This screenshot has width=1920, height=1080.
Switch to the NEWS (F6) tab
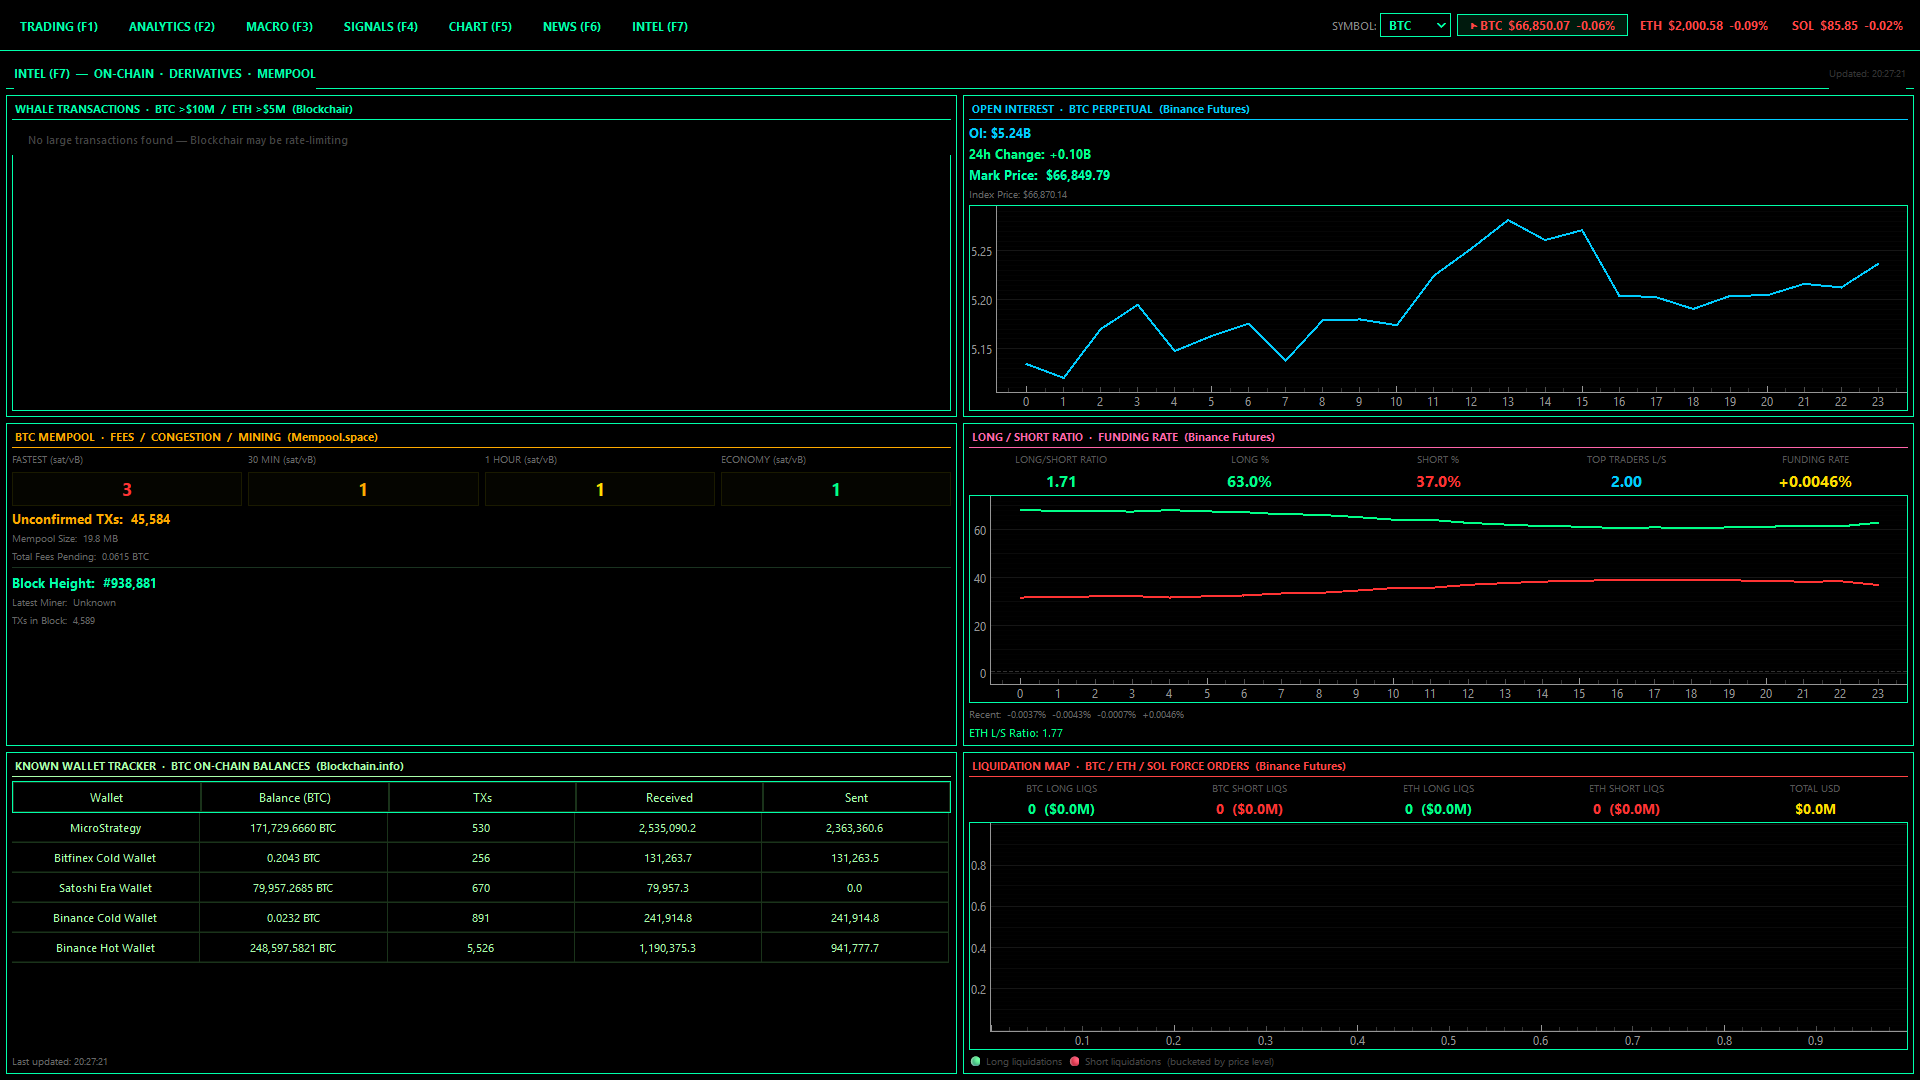[572, 27]
